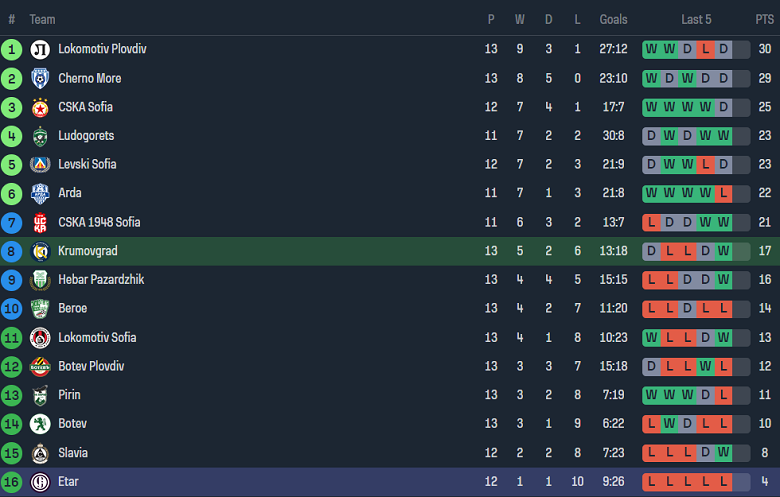Open the Lokomotiv Sofia team link
The image size is (780, 497).
point(97,338)
